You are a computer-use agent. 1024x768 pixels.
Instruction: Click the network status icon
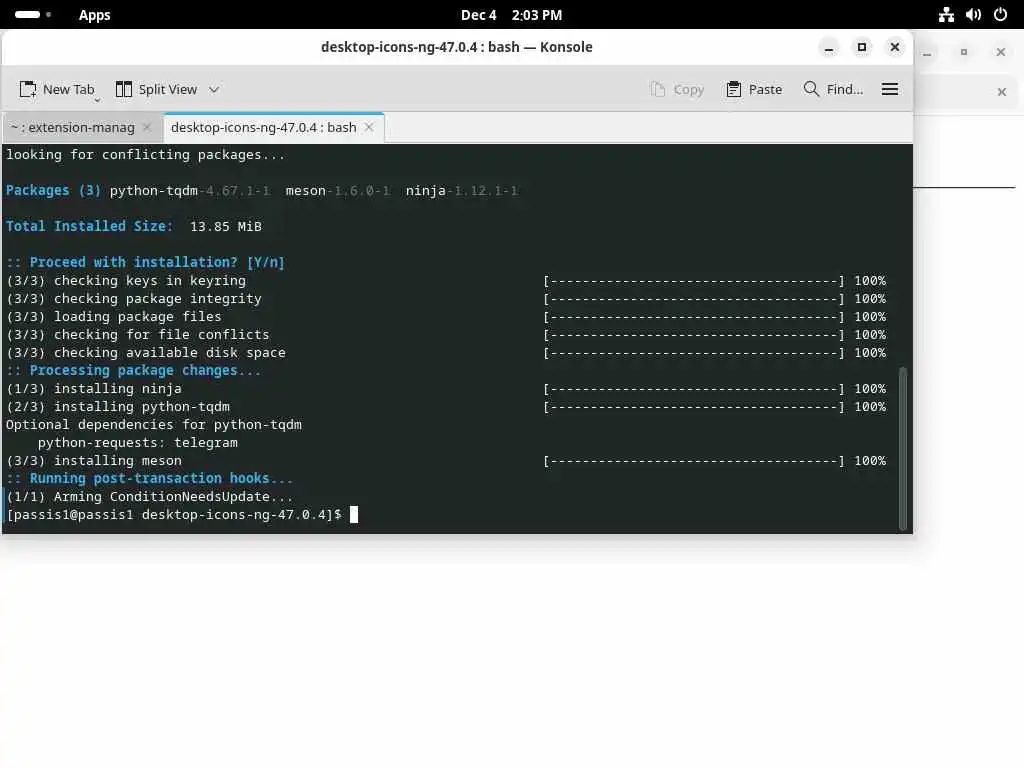point(946,14)
